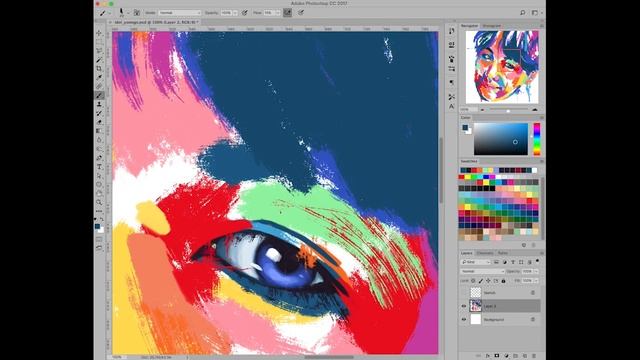
Task: Toggle pressure for opacity button
Action: tap(245, 13)
